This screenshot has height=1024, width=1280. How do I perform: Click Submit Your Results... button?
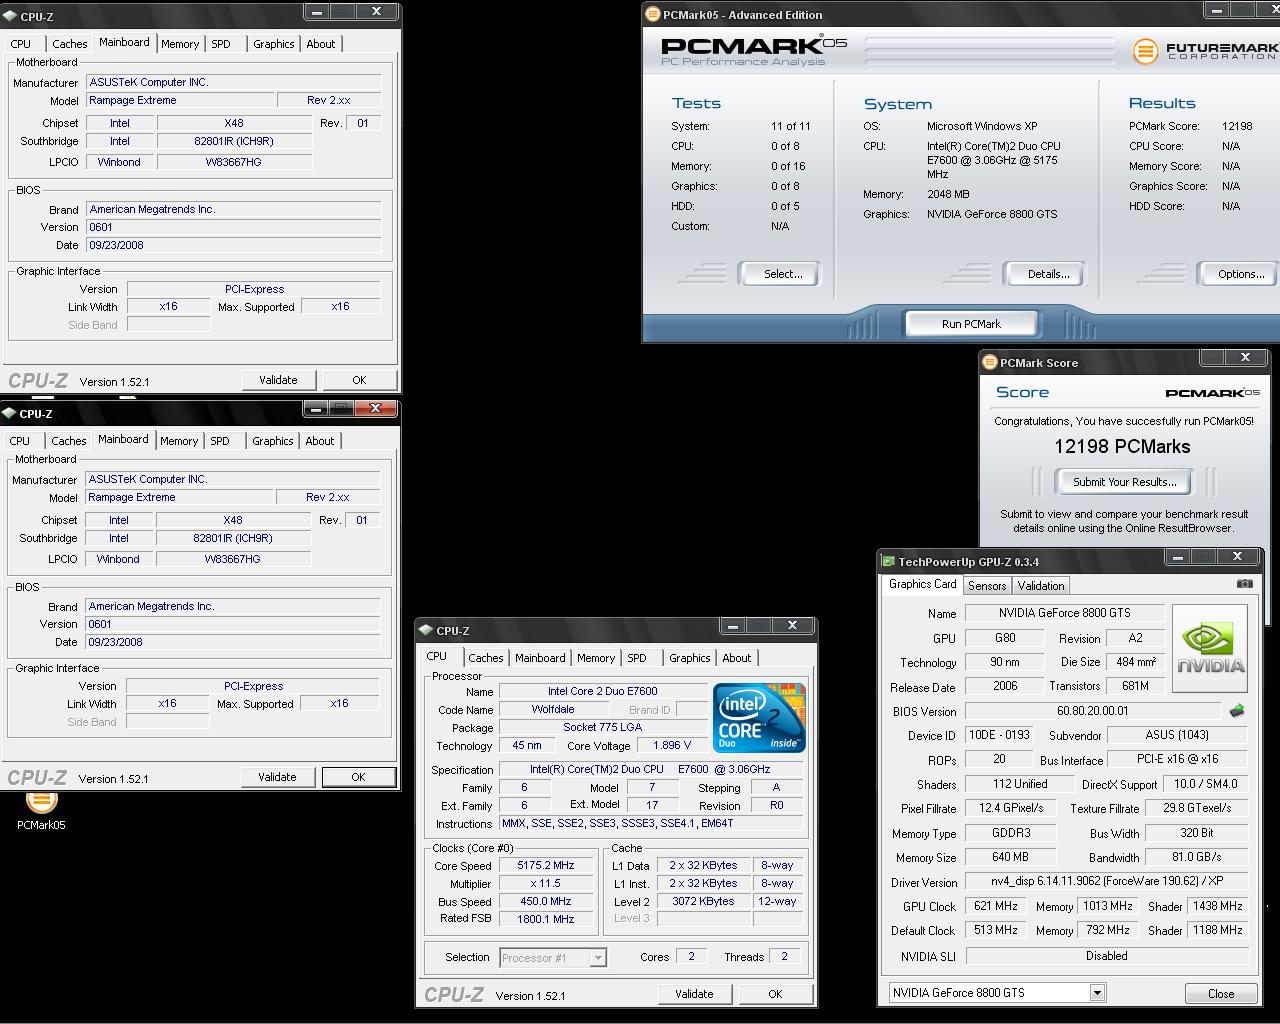point(1125,482)
